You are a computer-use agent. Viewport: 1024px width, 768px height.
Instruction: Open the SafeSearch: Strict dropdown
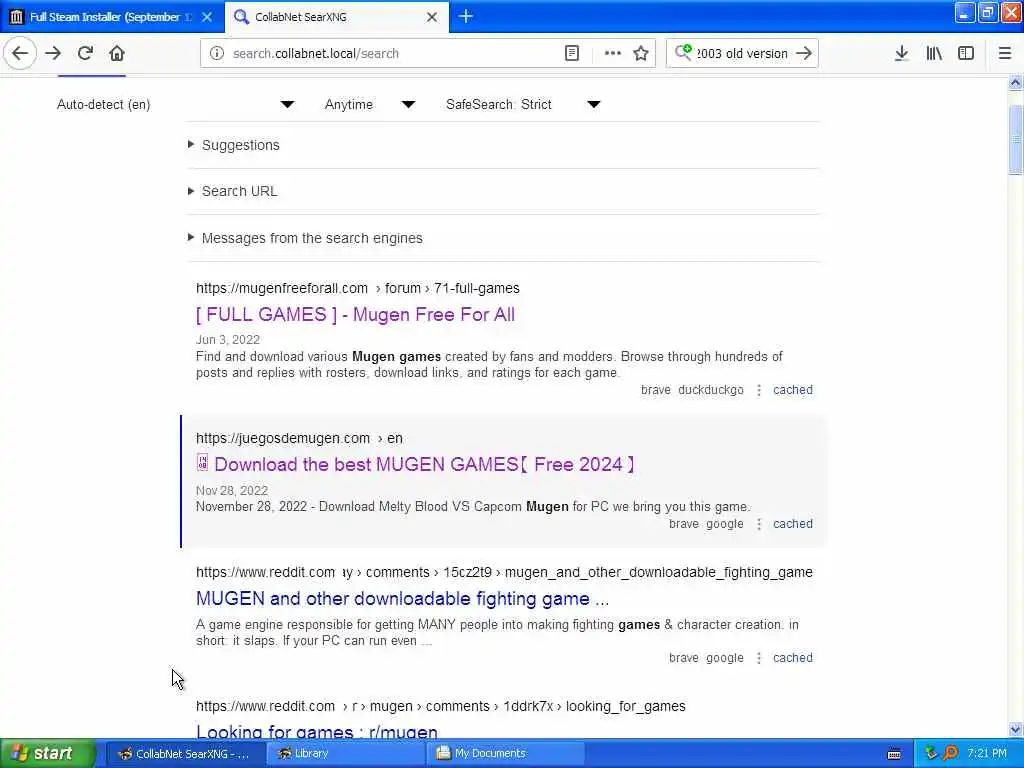point(523,104)
